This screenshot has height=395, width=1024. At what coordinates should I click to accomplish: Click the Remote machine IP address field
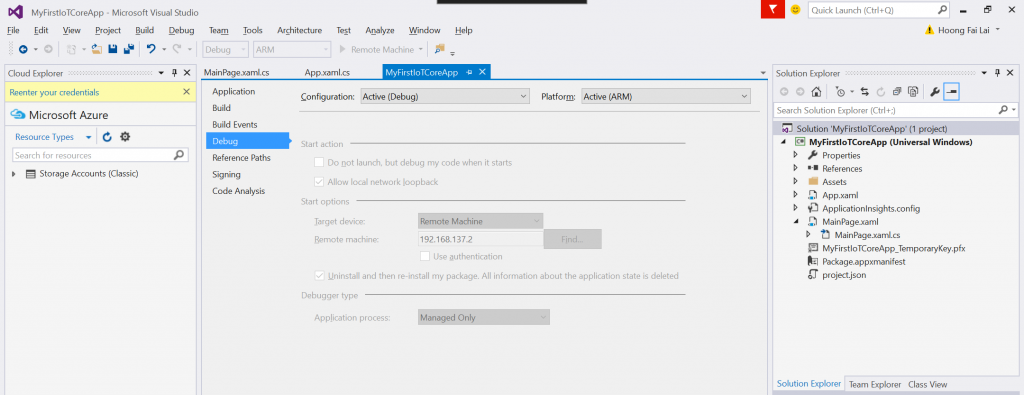pyautogui.click(x=480, y=239)
